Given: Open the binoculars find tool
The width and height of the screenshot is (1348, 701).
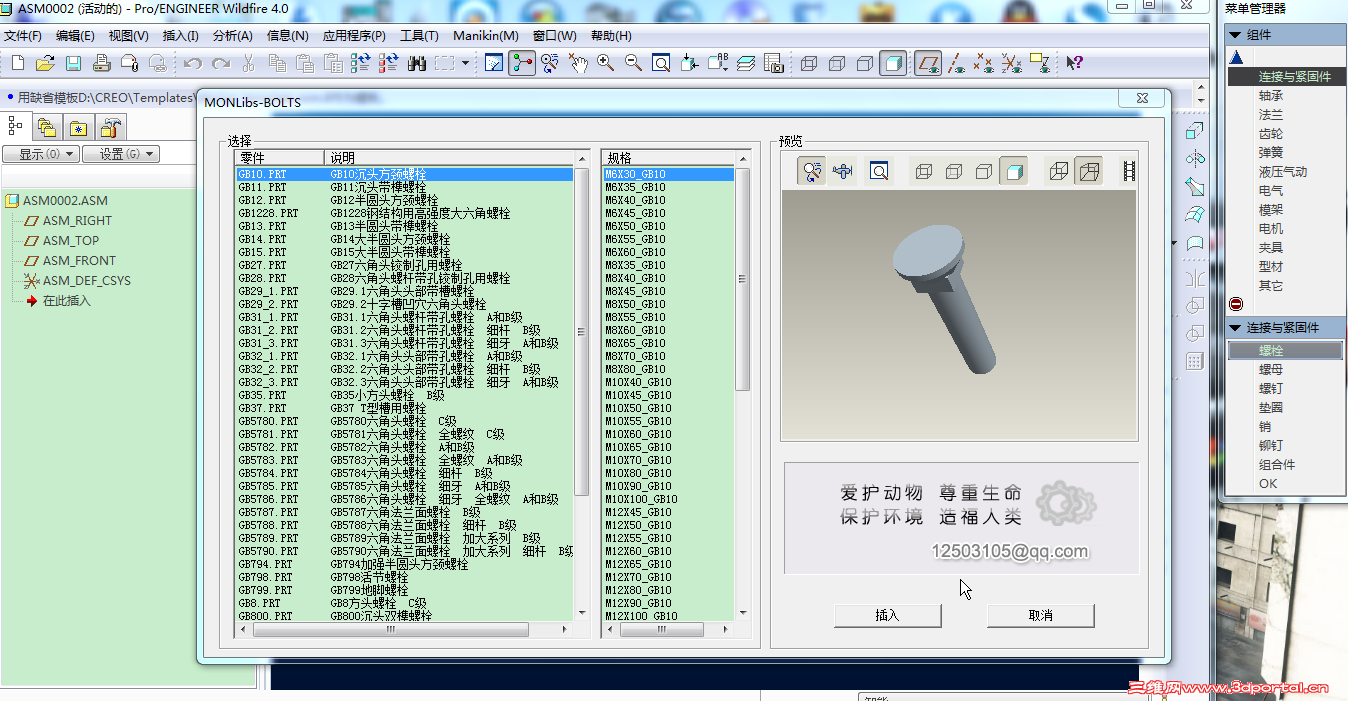Looking at the screenshot, I should (x=417, y=63).
